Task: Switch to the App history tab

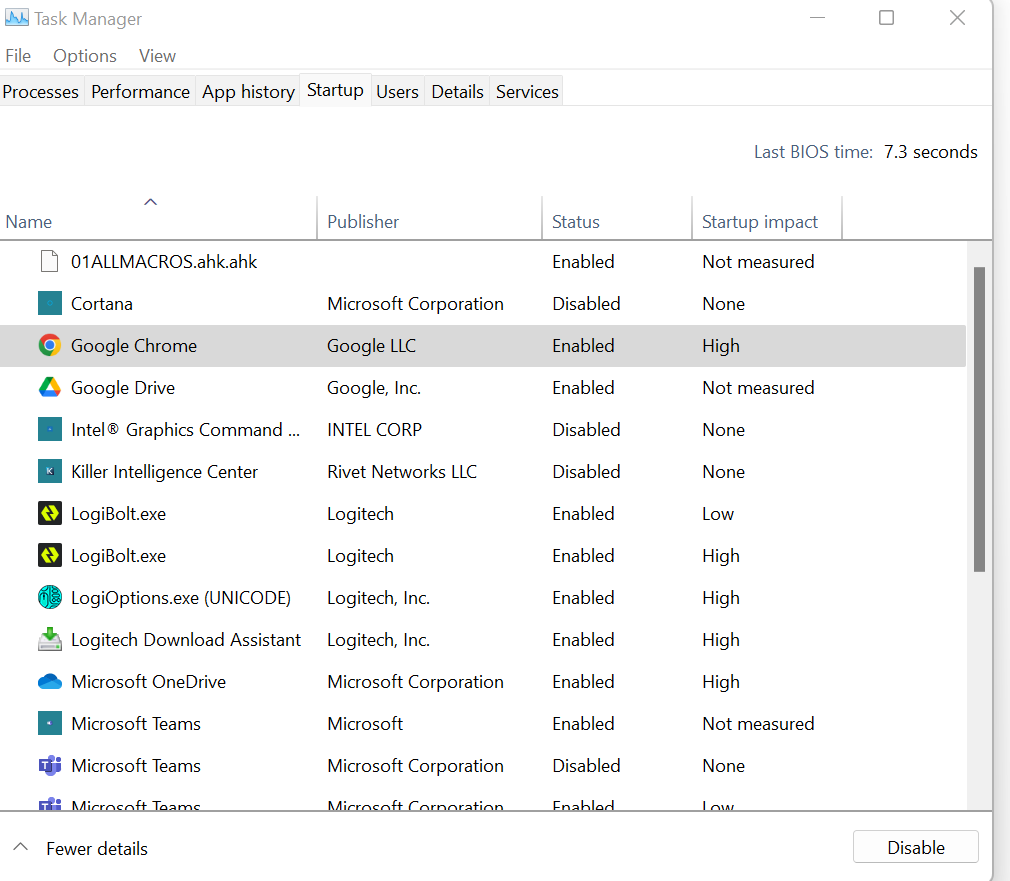Action: tap(248, 91)
